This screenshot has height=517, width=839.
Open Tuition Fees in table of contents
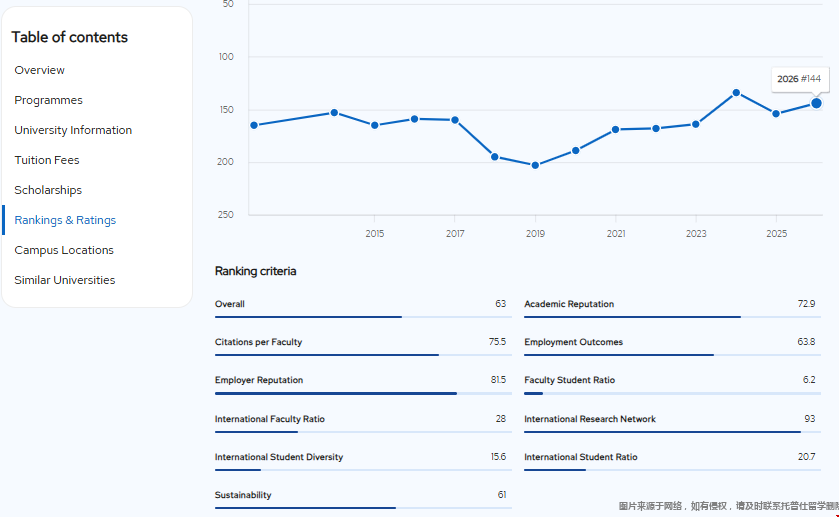[x=47, y=160]
